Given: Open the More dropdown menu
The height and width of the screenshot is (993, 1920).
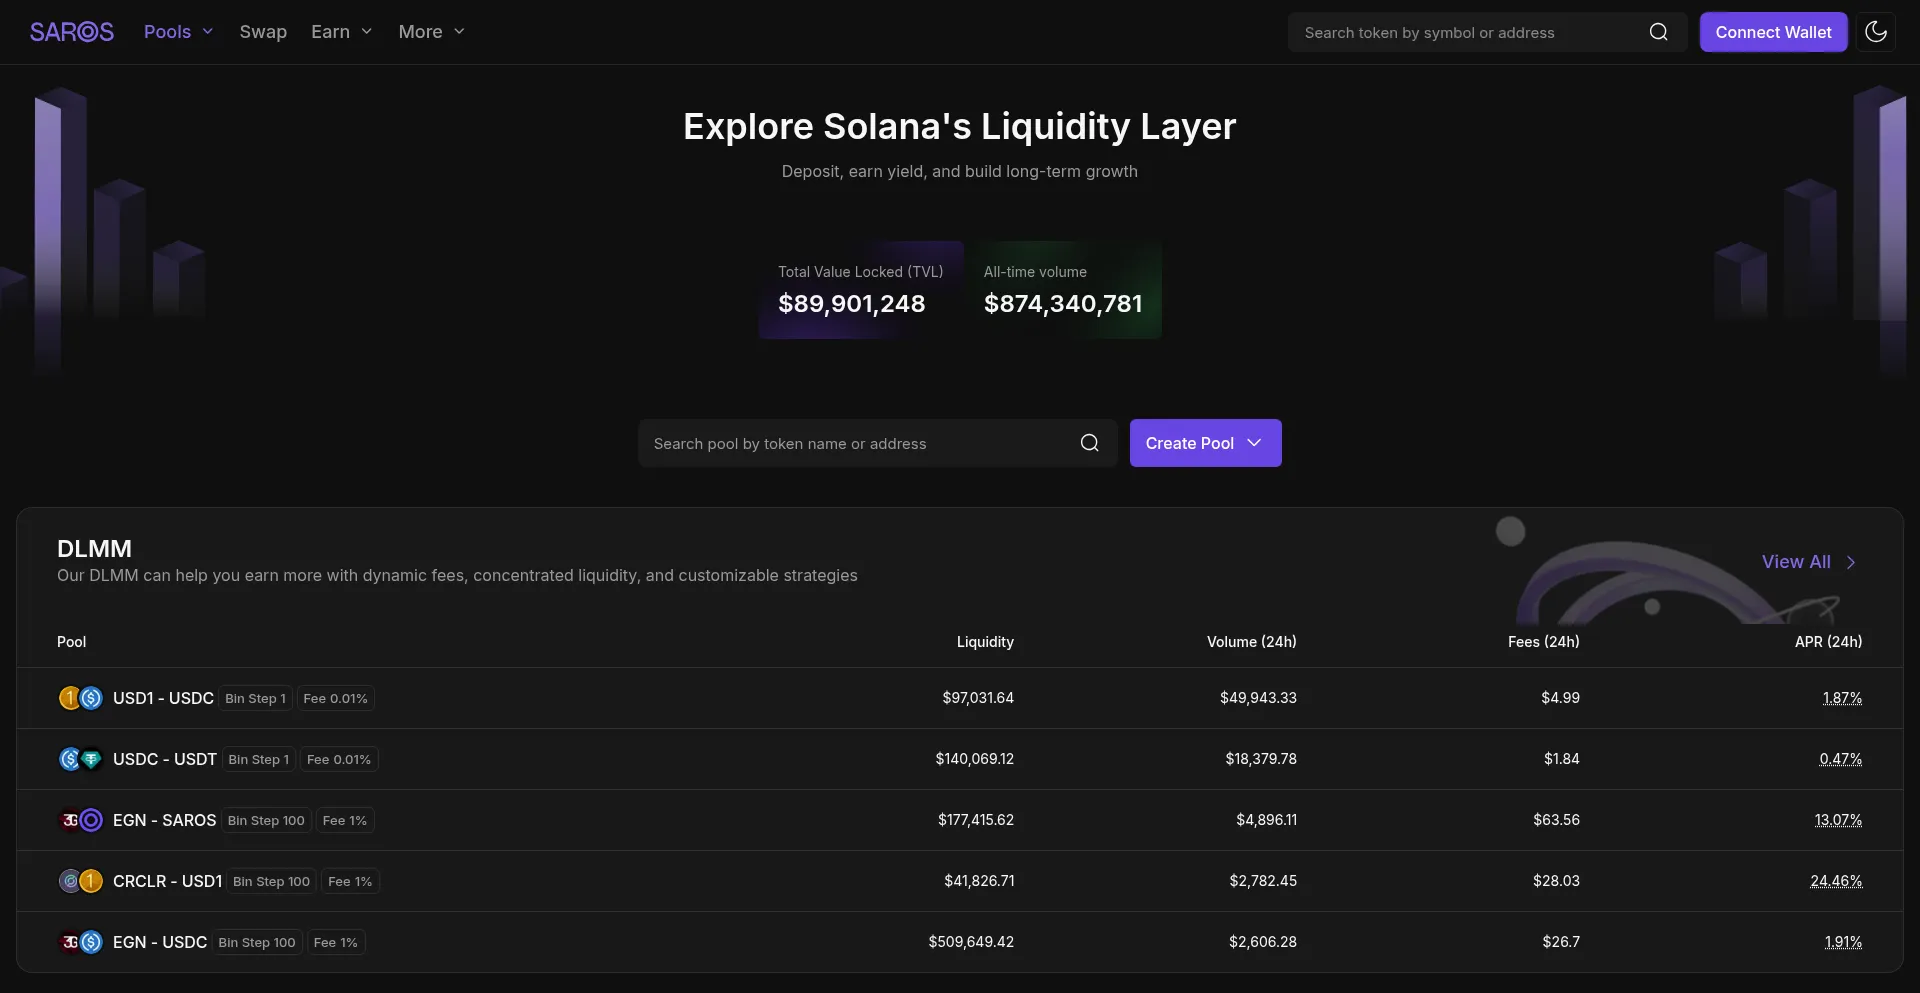Looking at the screenshot, I should click(431, 32).
